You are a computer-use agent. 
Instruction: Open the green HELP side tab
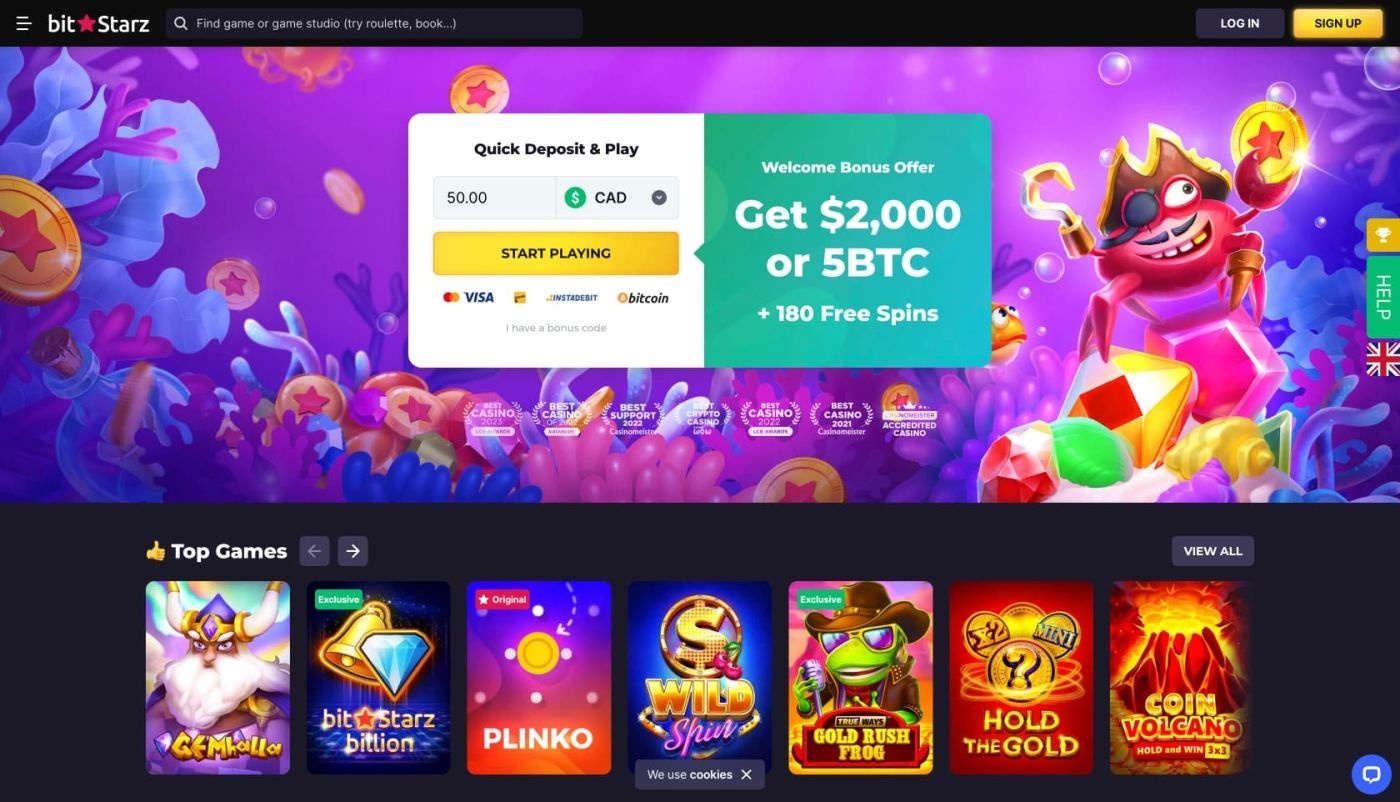[x=1383, y=297]
